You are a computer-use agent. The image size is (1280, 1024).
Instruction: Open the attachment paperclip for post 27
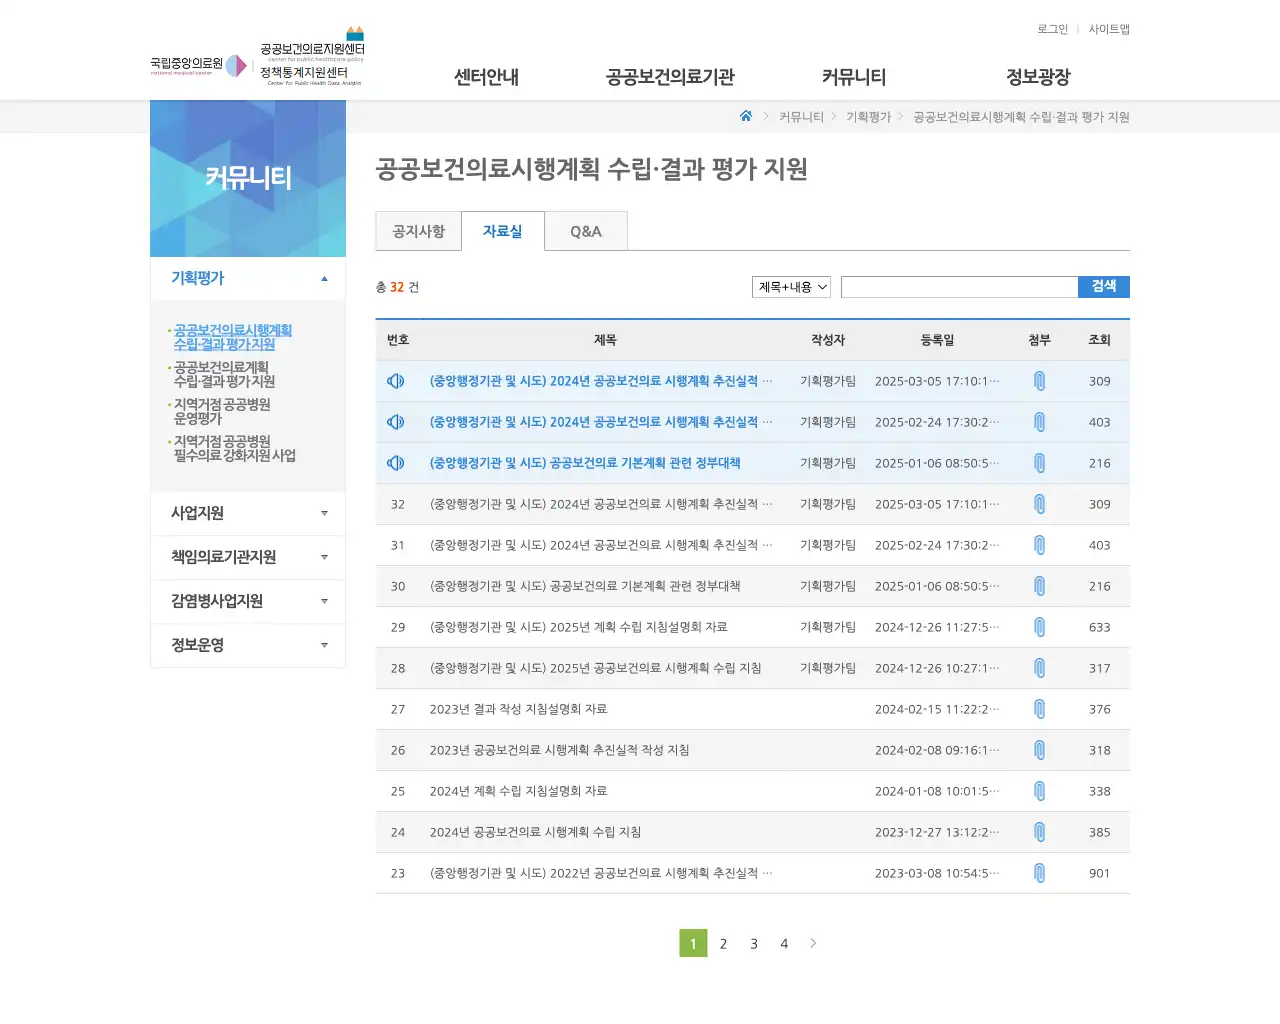click(1039, 709)
